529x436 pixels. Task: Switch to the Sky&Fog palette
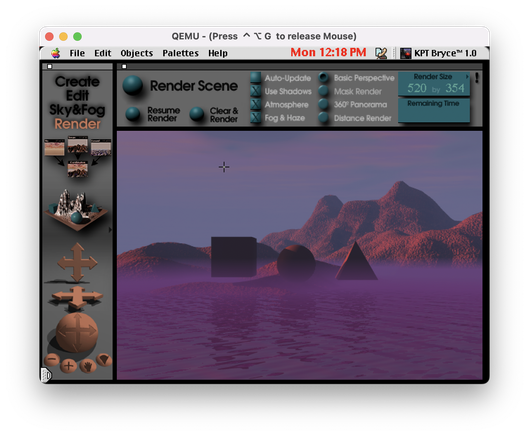tap(77, 110)
